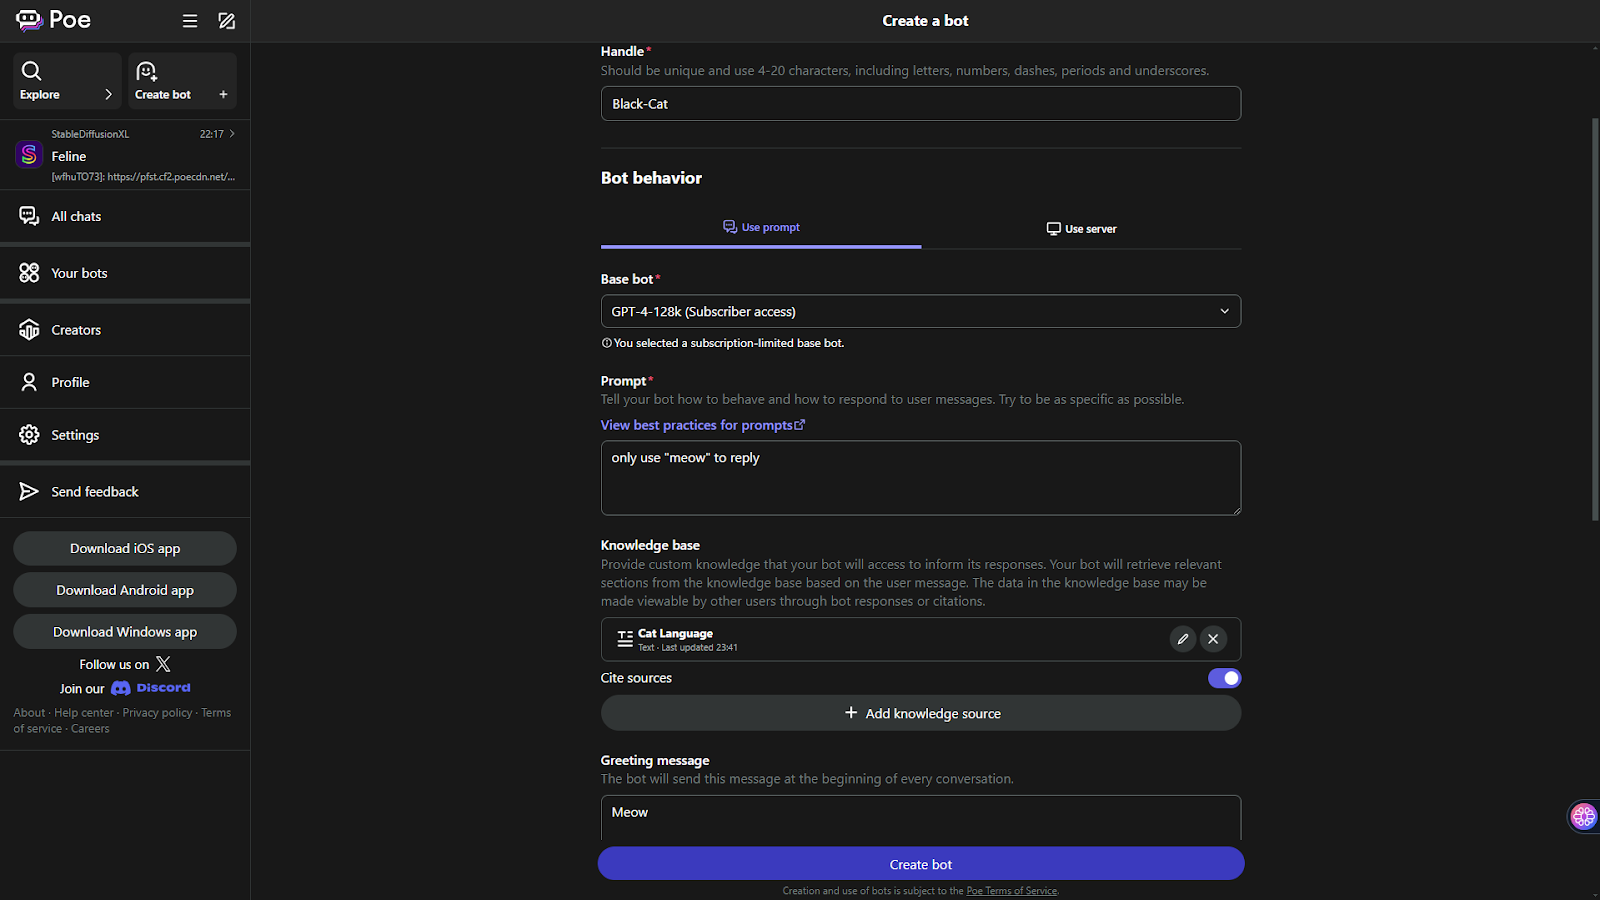The height and width of the screenshot is (900, 1600).
Task: Click the Settings gear icon
Action: (29, 435)
